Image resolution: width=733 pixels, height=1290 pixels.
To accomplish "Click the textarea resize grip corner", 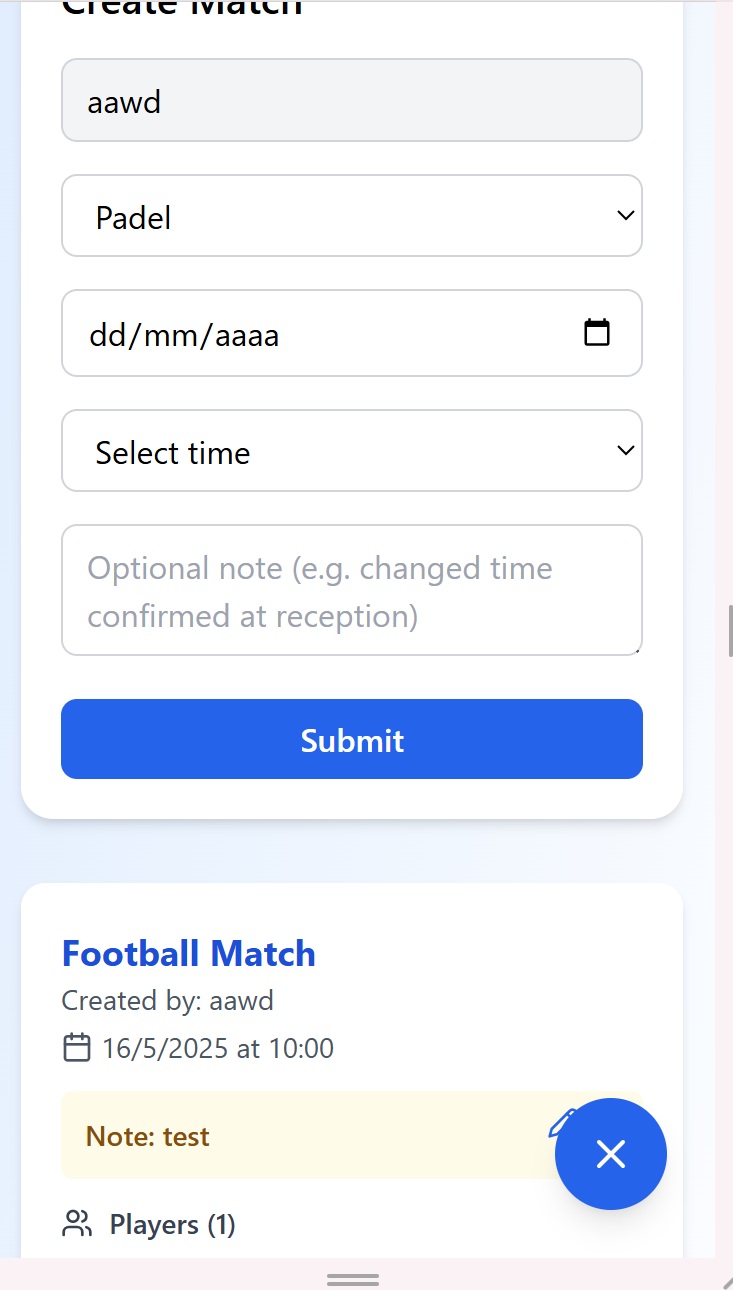I will tap(637, 650).
